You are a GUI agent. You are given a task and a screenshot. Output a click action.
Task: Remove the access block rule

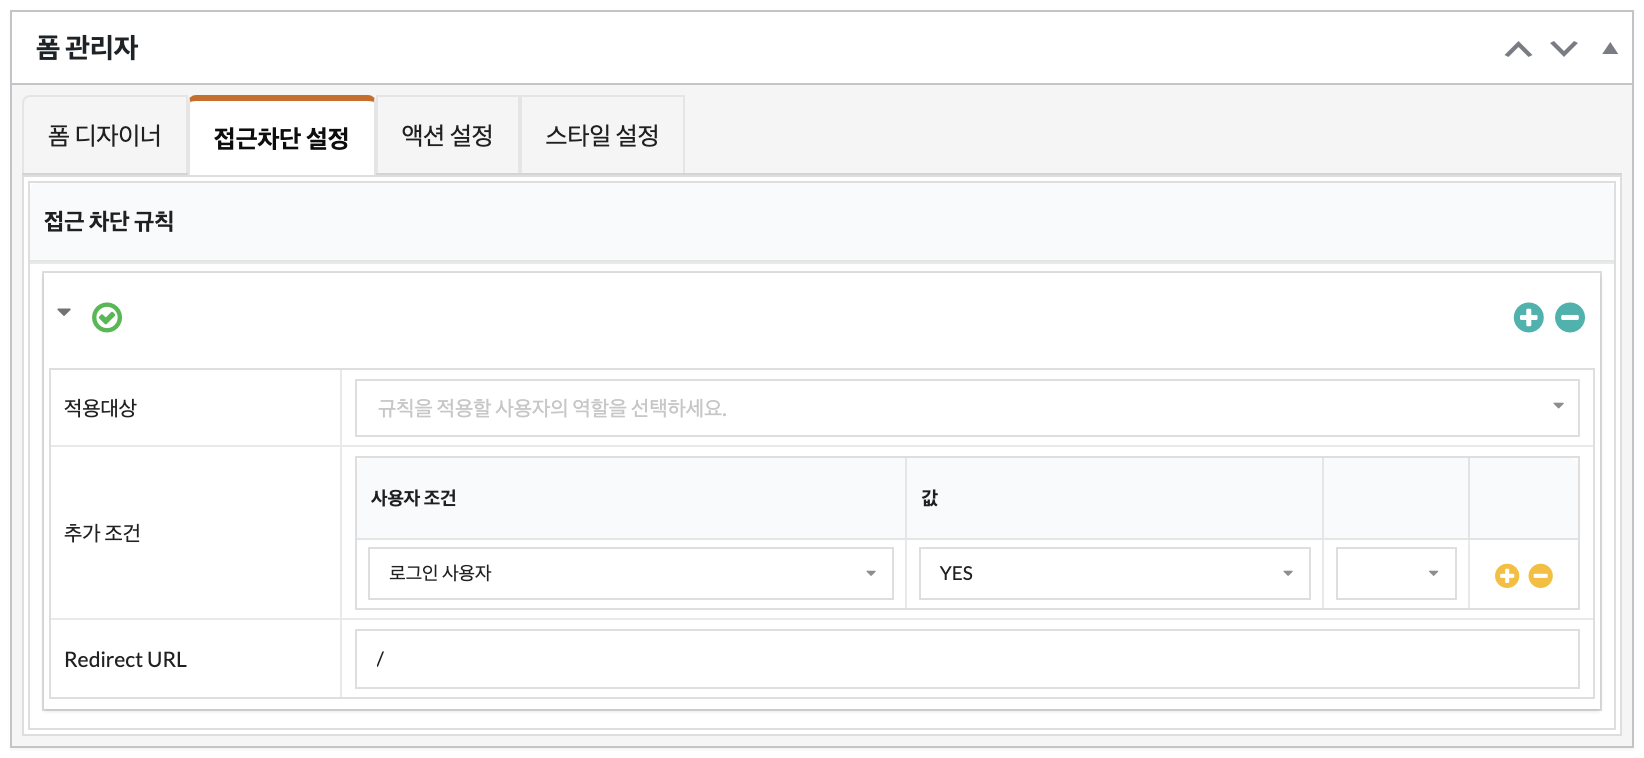tap(1570, 318)
